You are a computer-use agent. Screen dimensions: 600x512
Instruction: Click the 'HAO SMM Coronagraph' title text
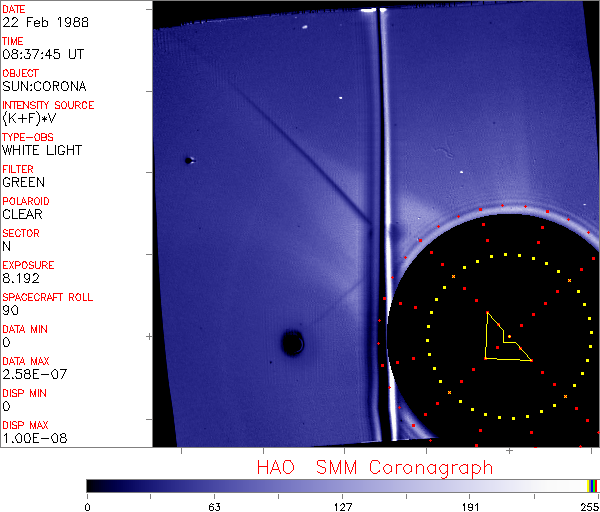tap(374, 467)
